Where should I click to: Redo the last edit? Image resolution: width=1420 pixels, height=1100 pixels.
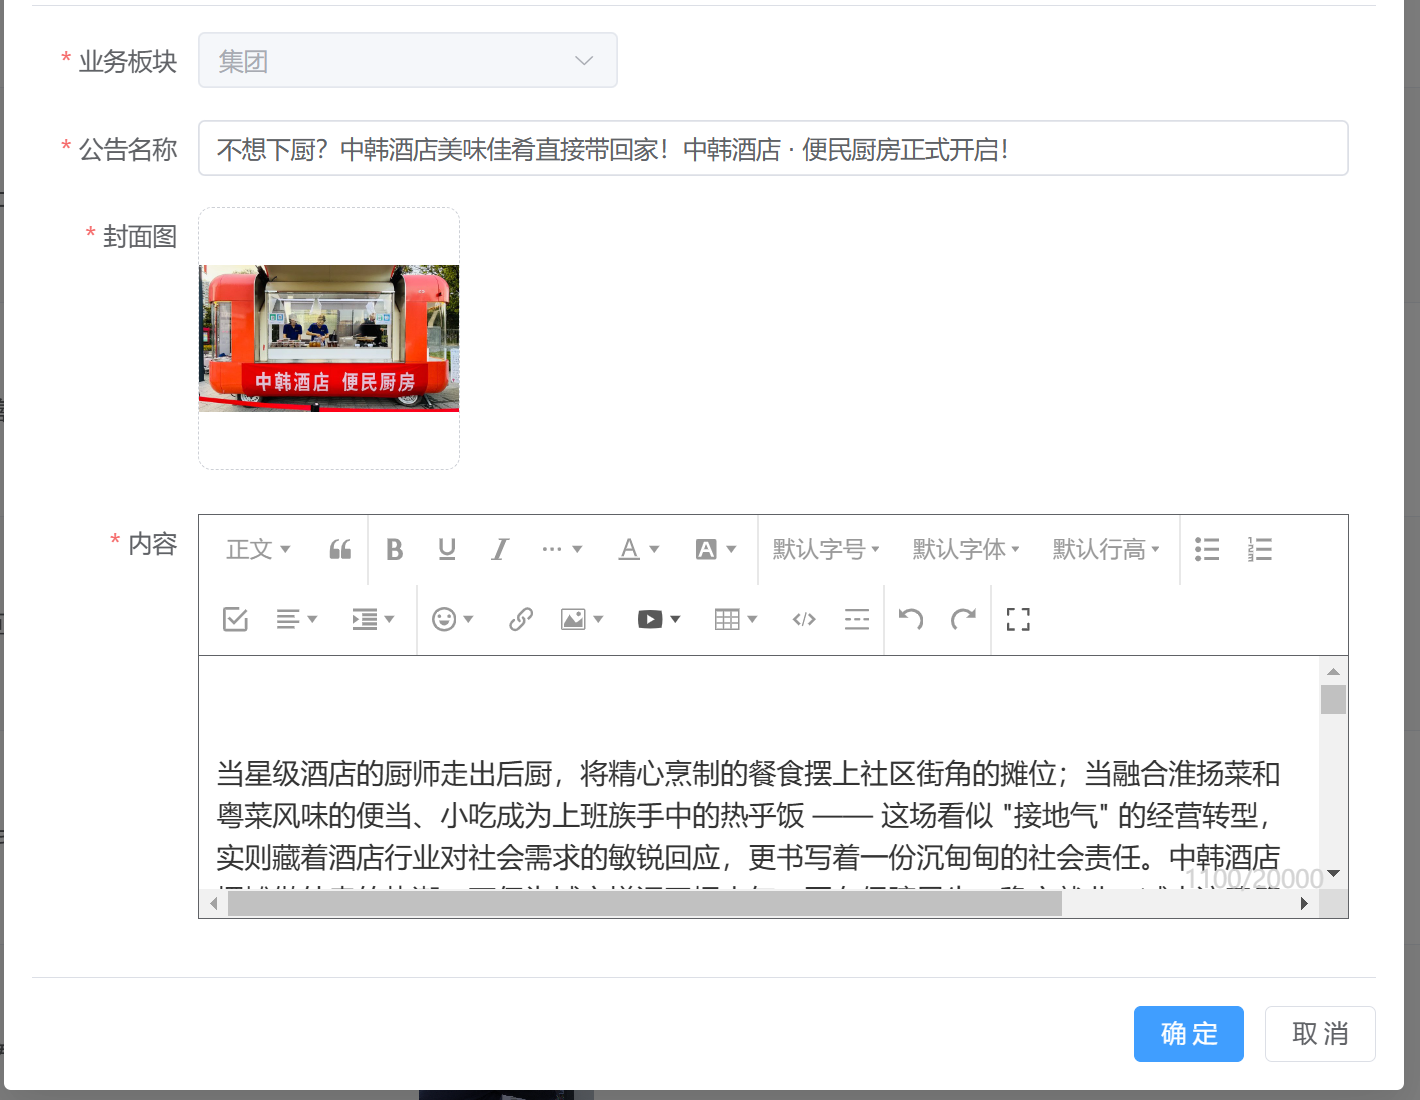coord(963,619)
